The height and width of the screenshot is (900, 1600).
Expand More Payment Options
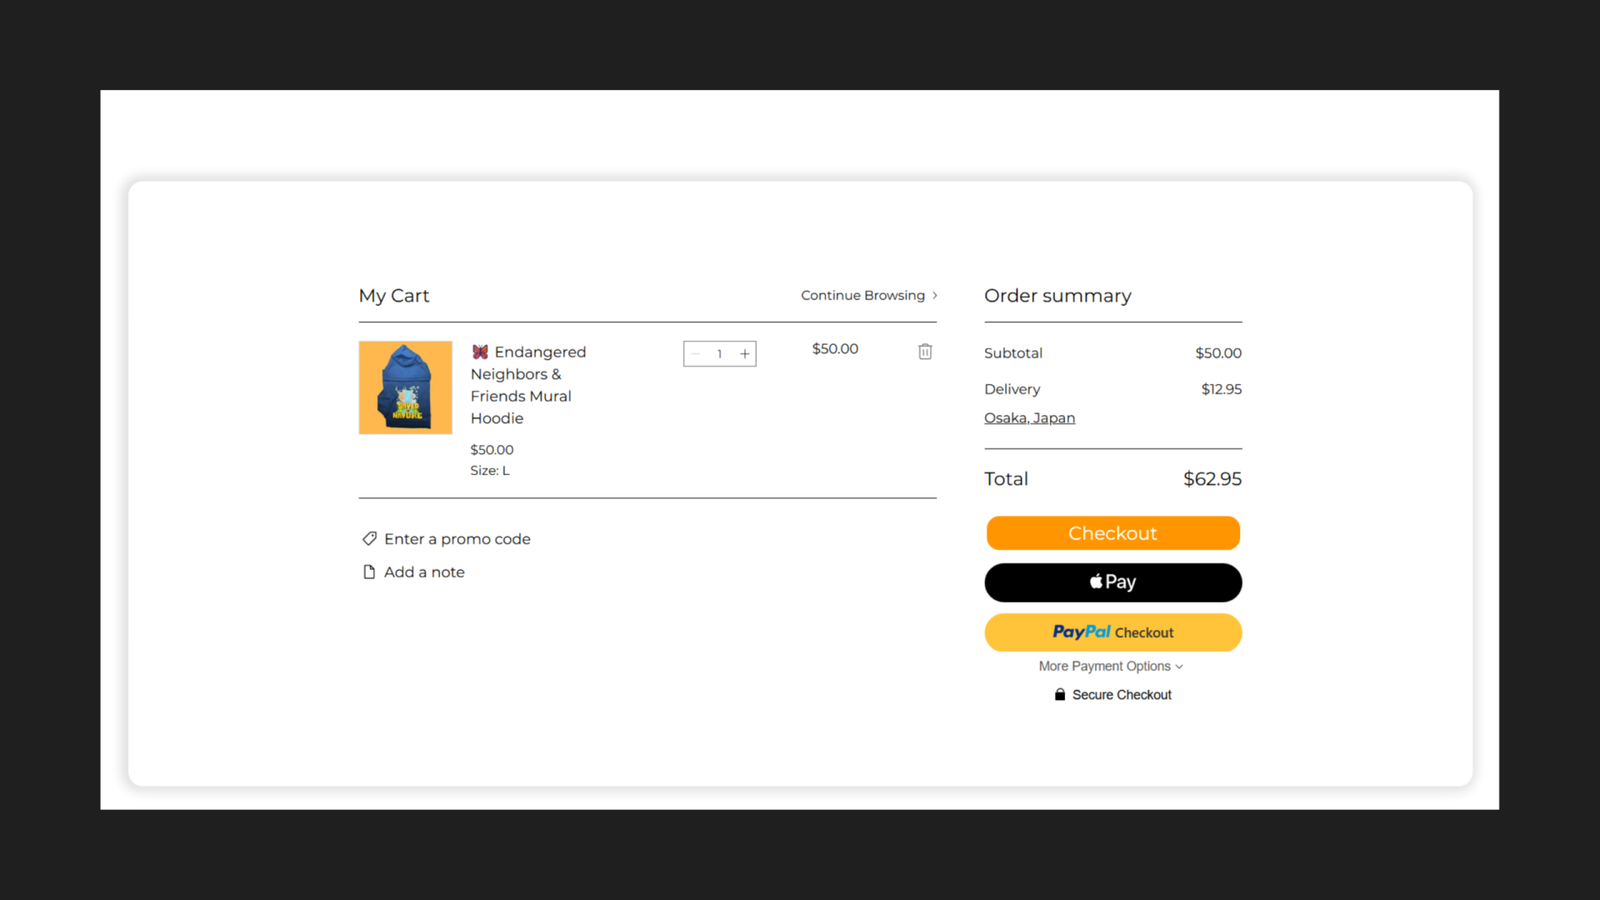(1111, 666)
